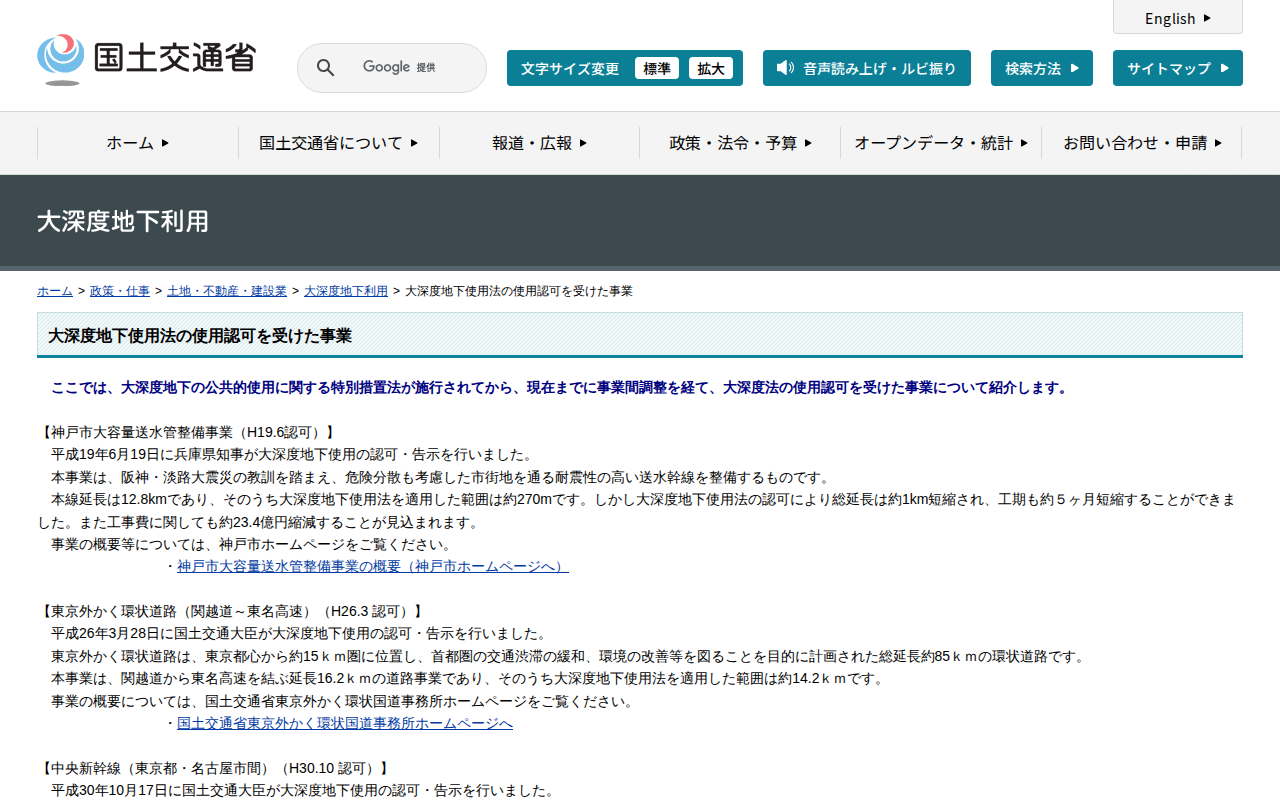Go to 大深度地下利用 breadcrumb link
Screen dimensions: 1280x800
tap(345, 291)
